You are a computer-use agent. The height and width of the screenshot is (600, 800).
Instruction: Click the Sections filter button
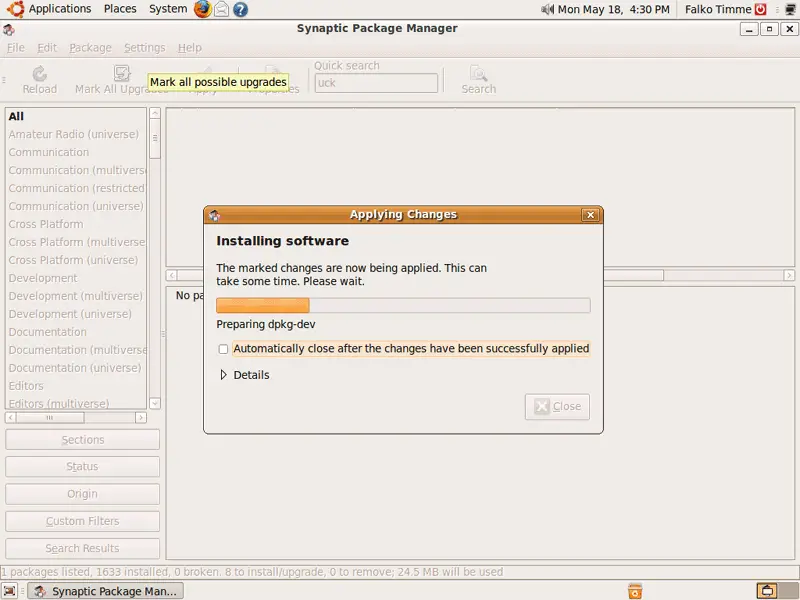coord(82,440)
